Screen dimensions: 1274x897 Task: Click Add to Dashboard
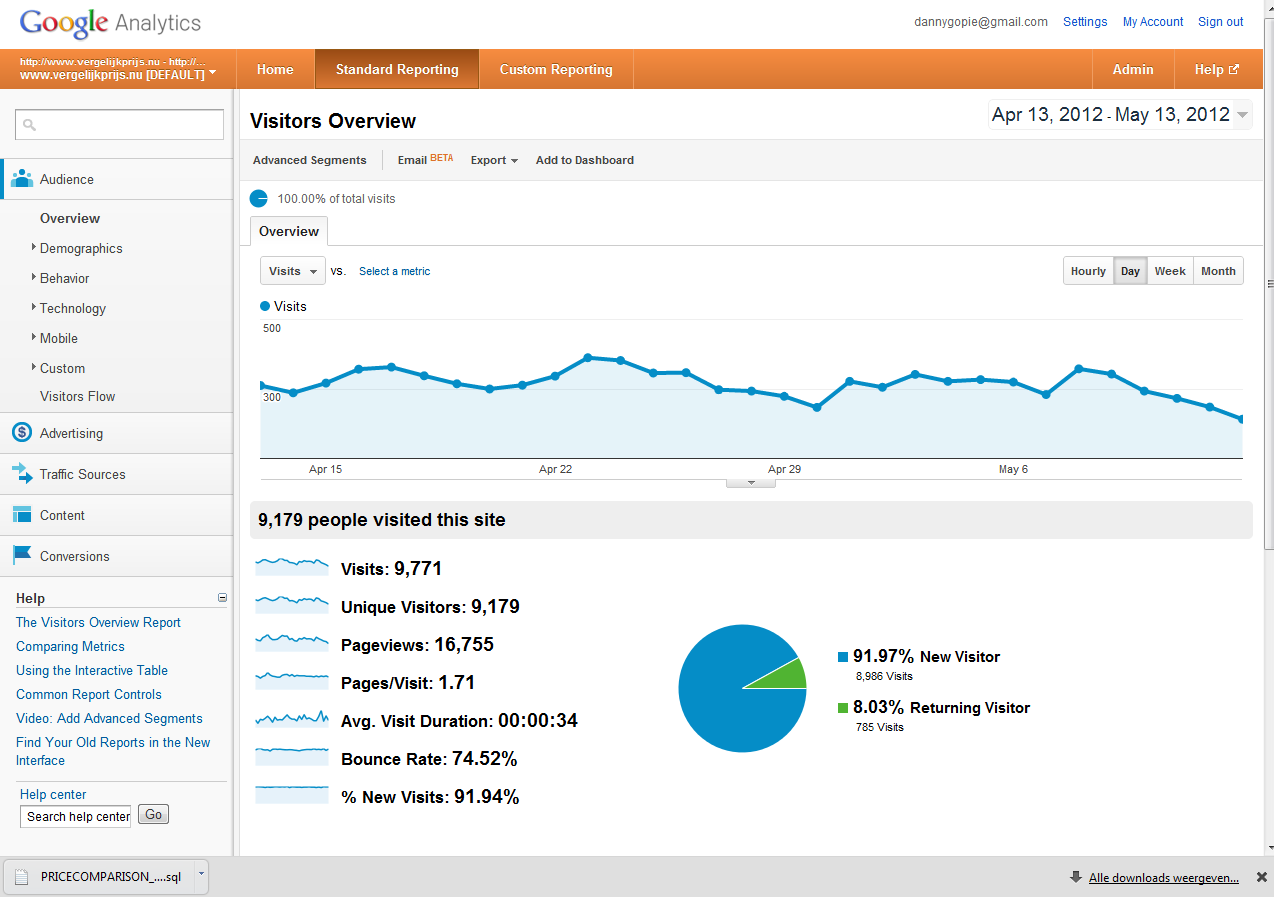click(x=585, y=160)
